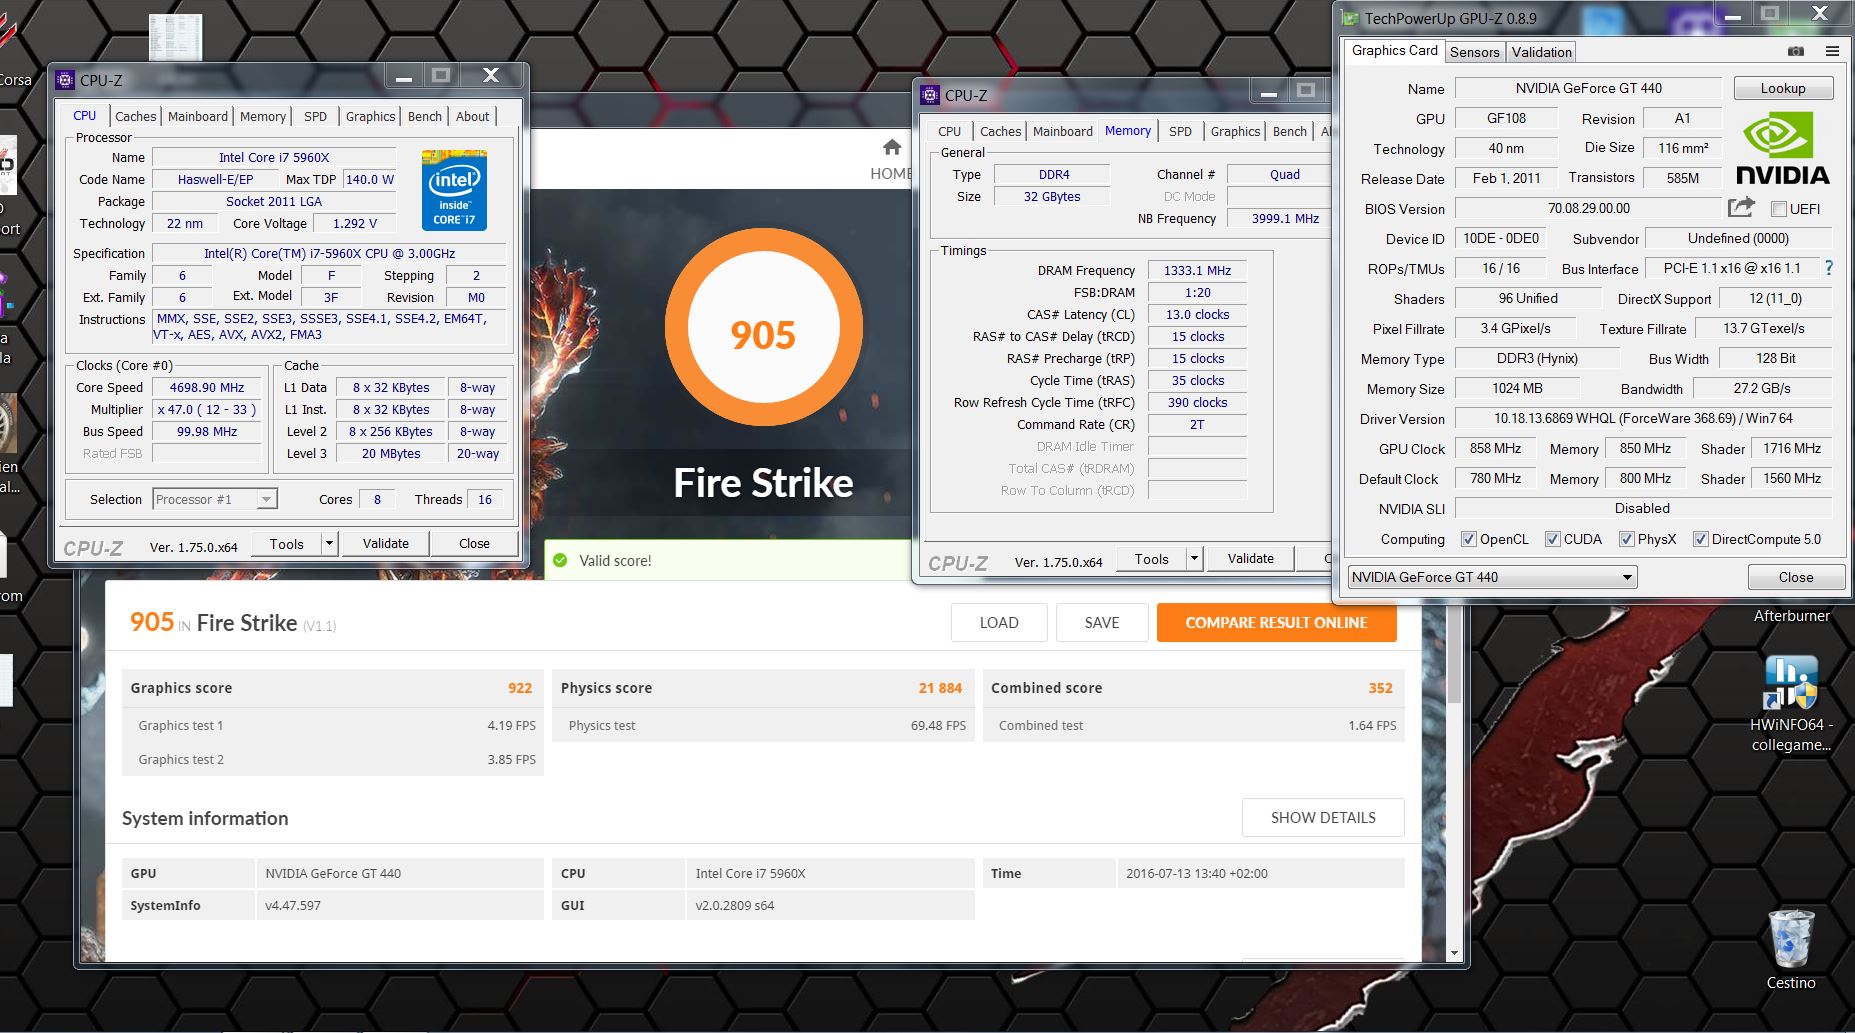Click the Close button in GPU-Z
This screenshot has width=1855, height=1033.
[x=1795, y=577]
